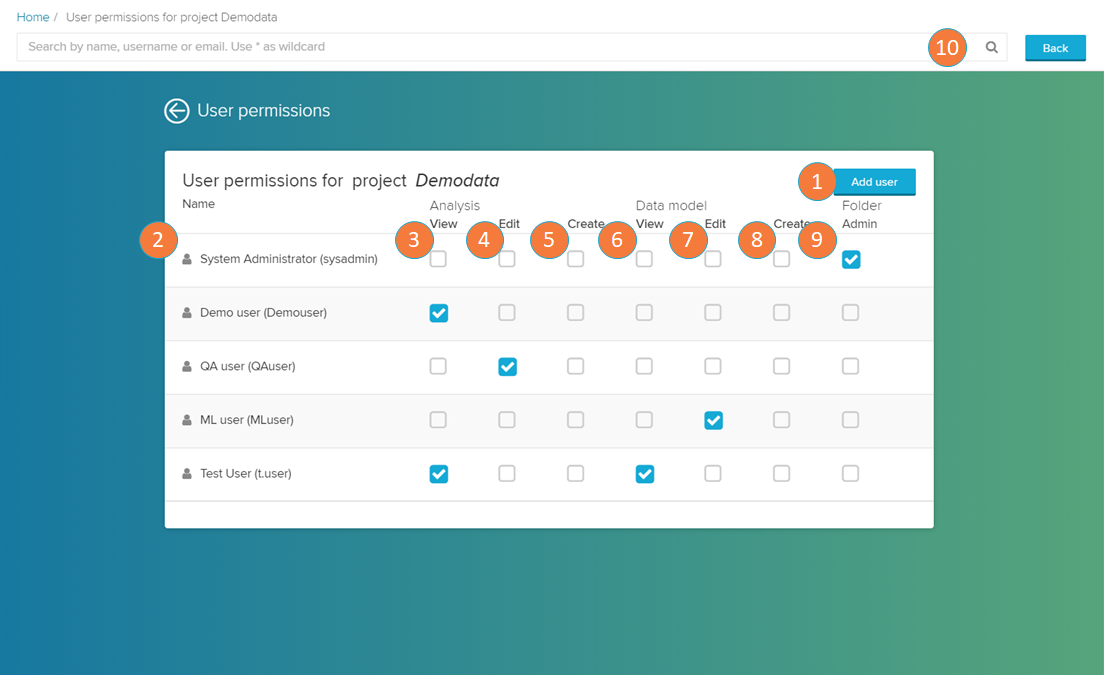Open the Home breadcrumb link
Screen dimensions: 1104x675
point(33,17)
